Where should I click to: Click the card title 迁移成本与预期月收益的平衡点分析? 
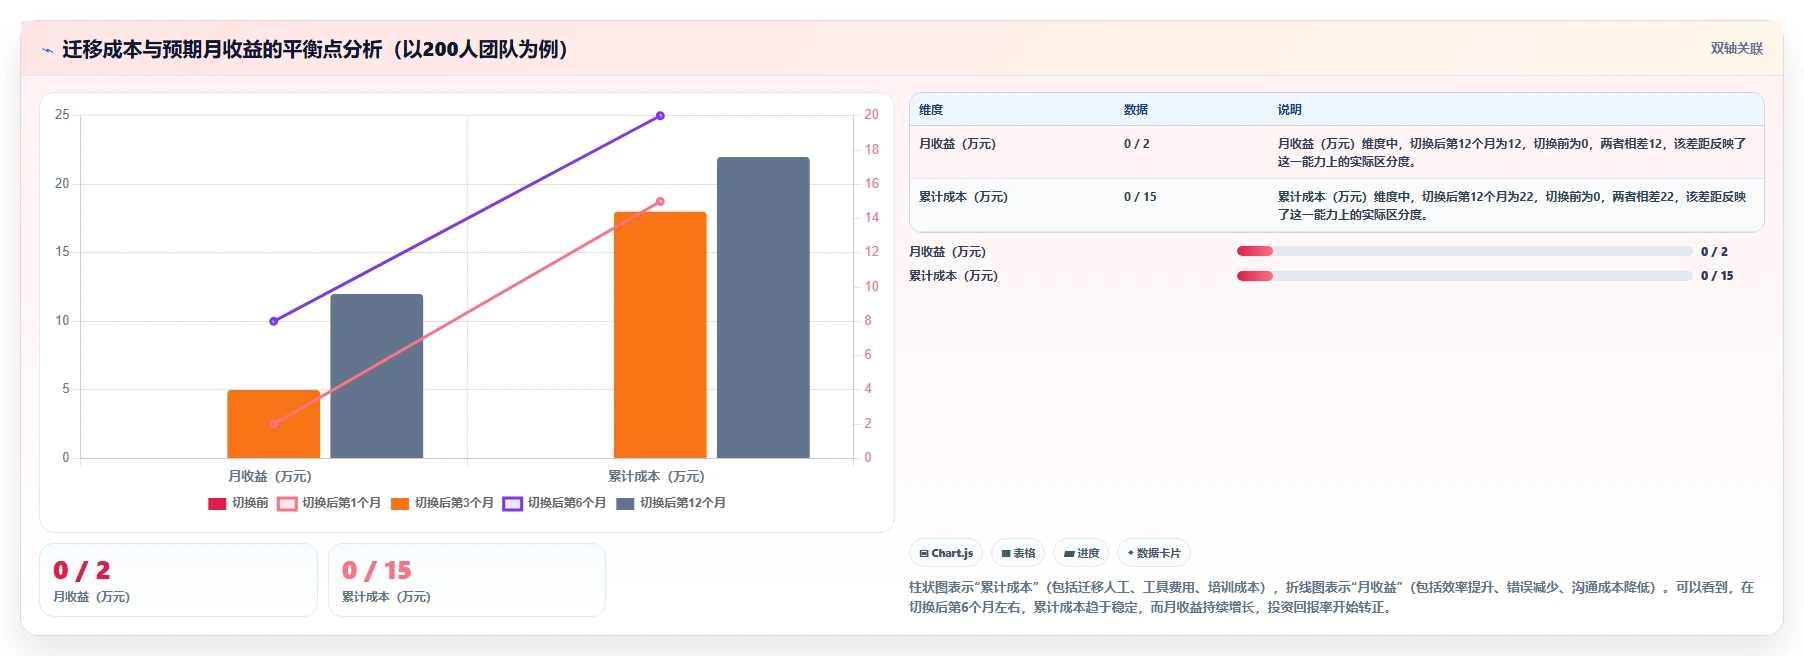coord(315,49)
